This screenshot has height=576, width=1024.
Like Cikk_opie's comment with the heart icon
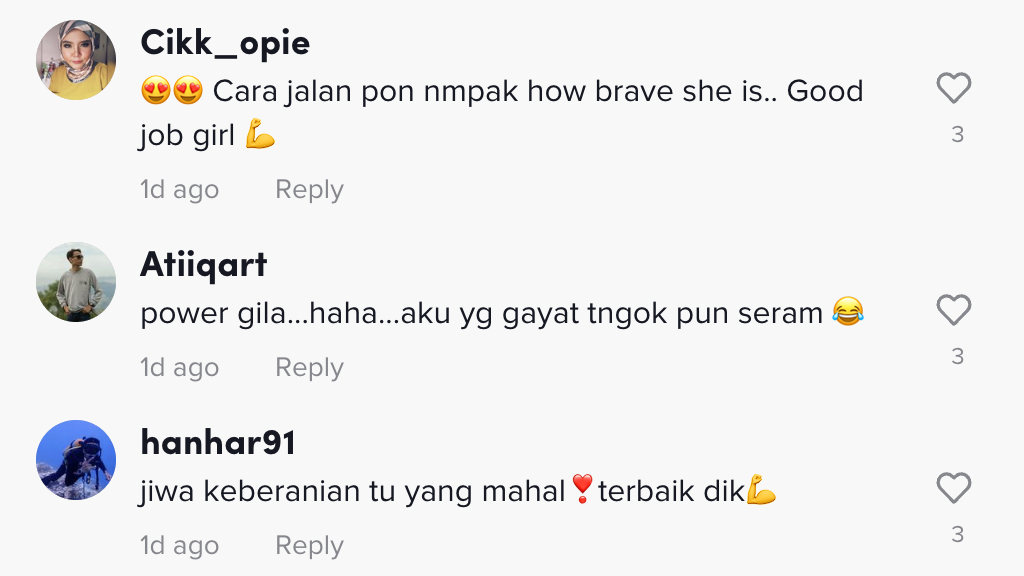(x=954, y=88)
